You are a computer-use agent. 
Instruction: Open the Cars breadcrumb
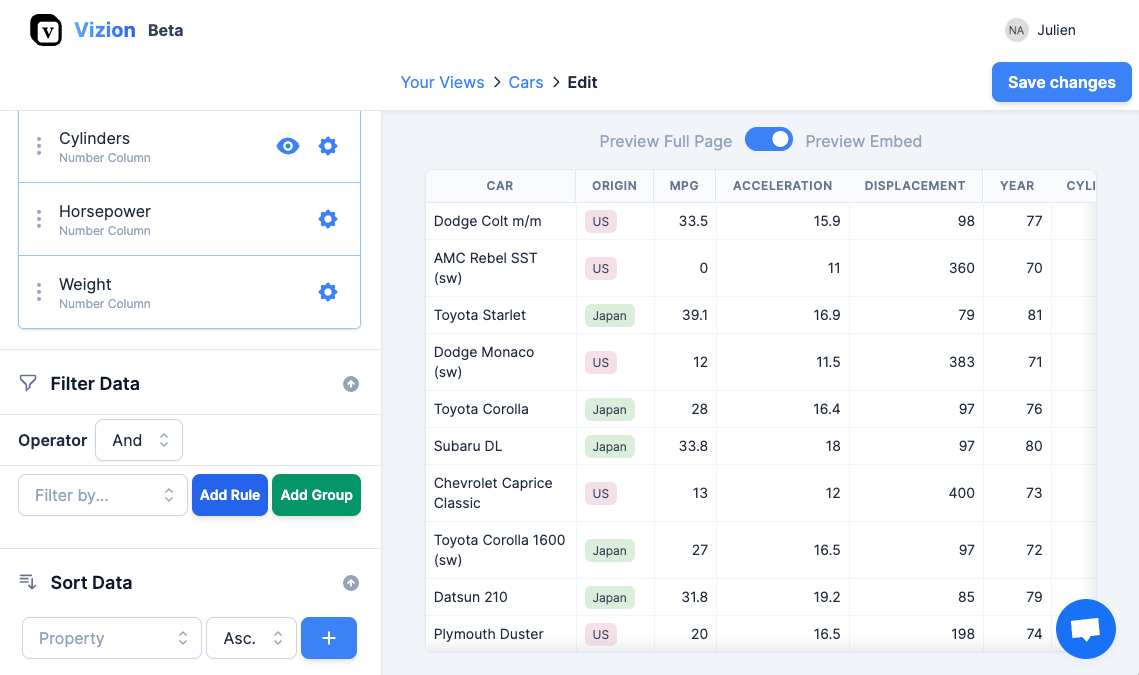525,82
